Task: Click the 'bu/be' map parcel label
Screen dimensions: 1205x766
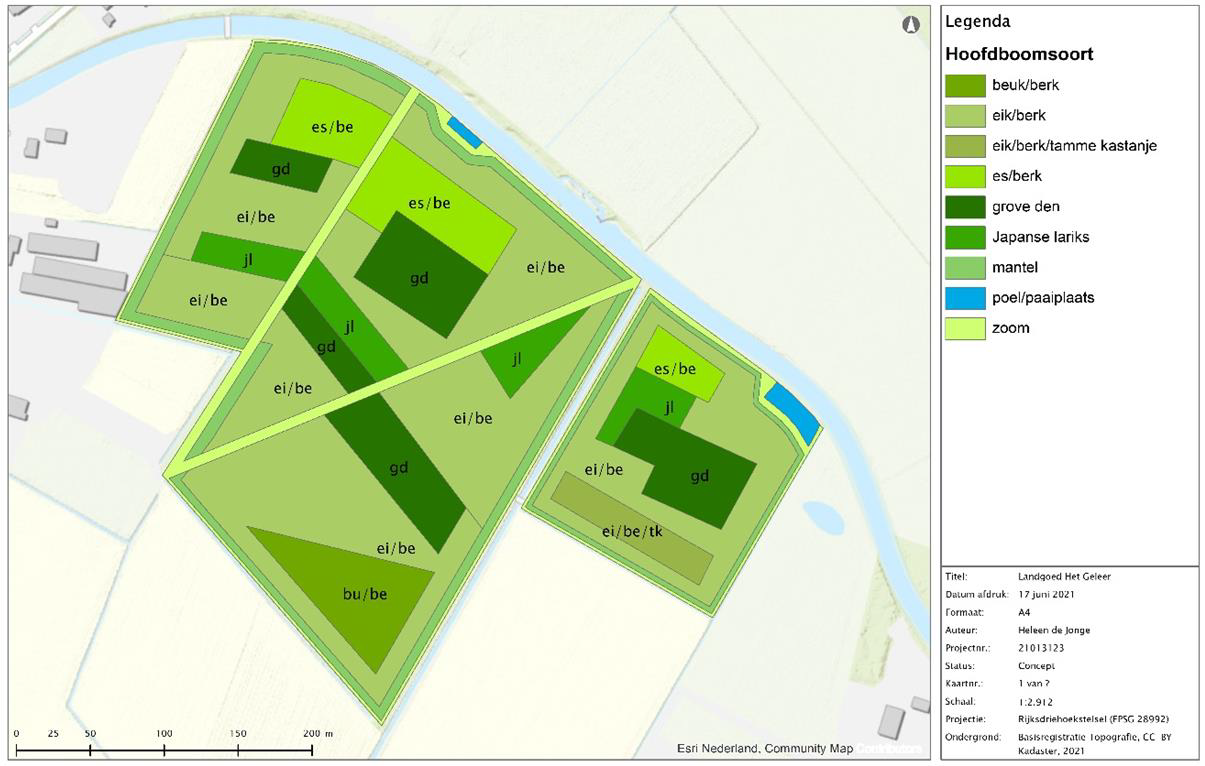Action: coord(364,594)
